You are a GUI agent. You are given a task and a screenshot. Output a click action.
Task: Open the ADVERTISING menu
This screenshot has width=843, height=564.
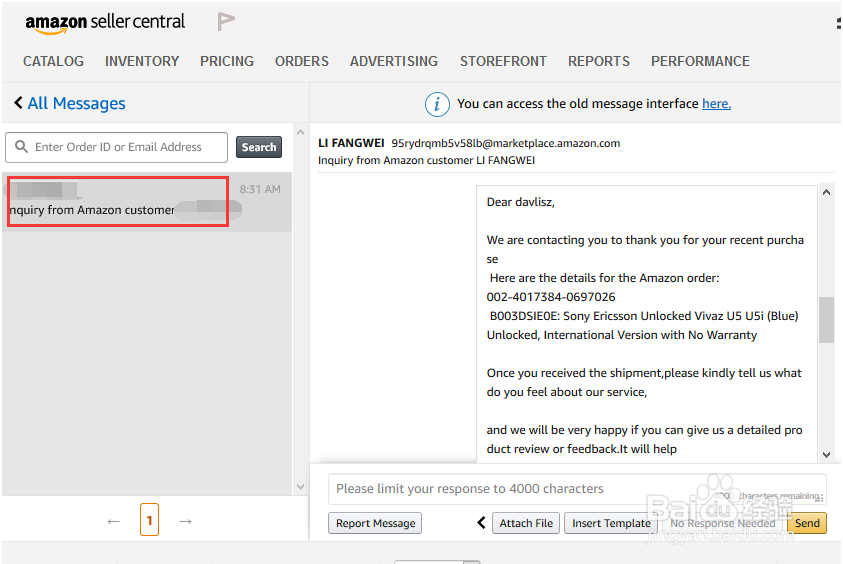click(394, 61)
